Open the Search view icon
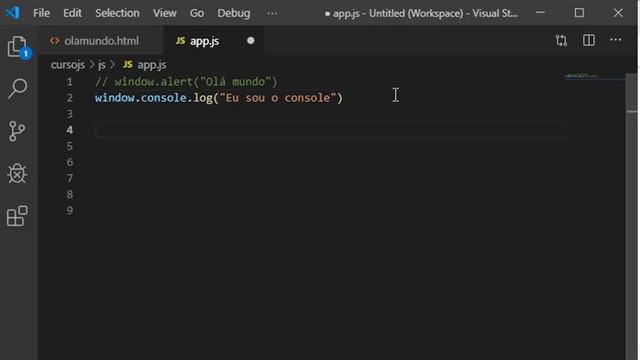Screen dimensions: 640x360 pyautogui.click(x=18, y=89)
